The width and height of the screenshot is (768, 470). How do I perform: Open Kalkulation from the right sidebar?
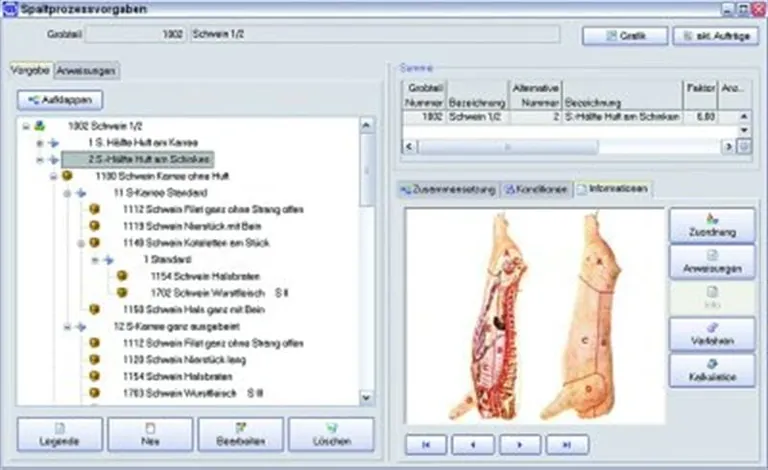pyautogui.click(x=711, y=370)
